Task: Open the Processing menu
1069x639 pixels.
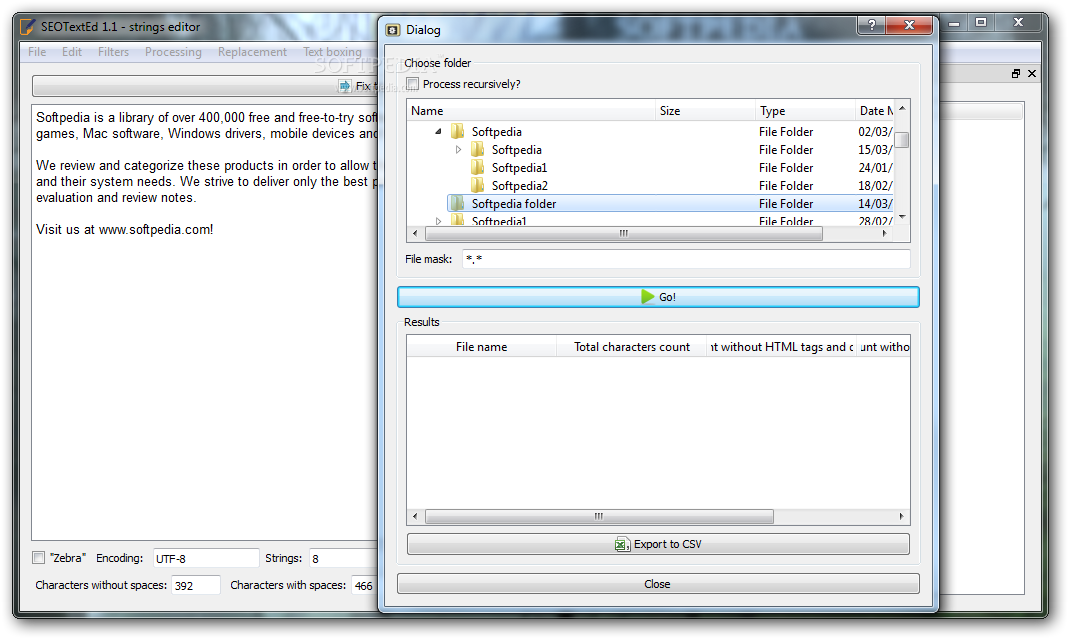Action: (x=173, y=52)
